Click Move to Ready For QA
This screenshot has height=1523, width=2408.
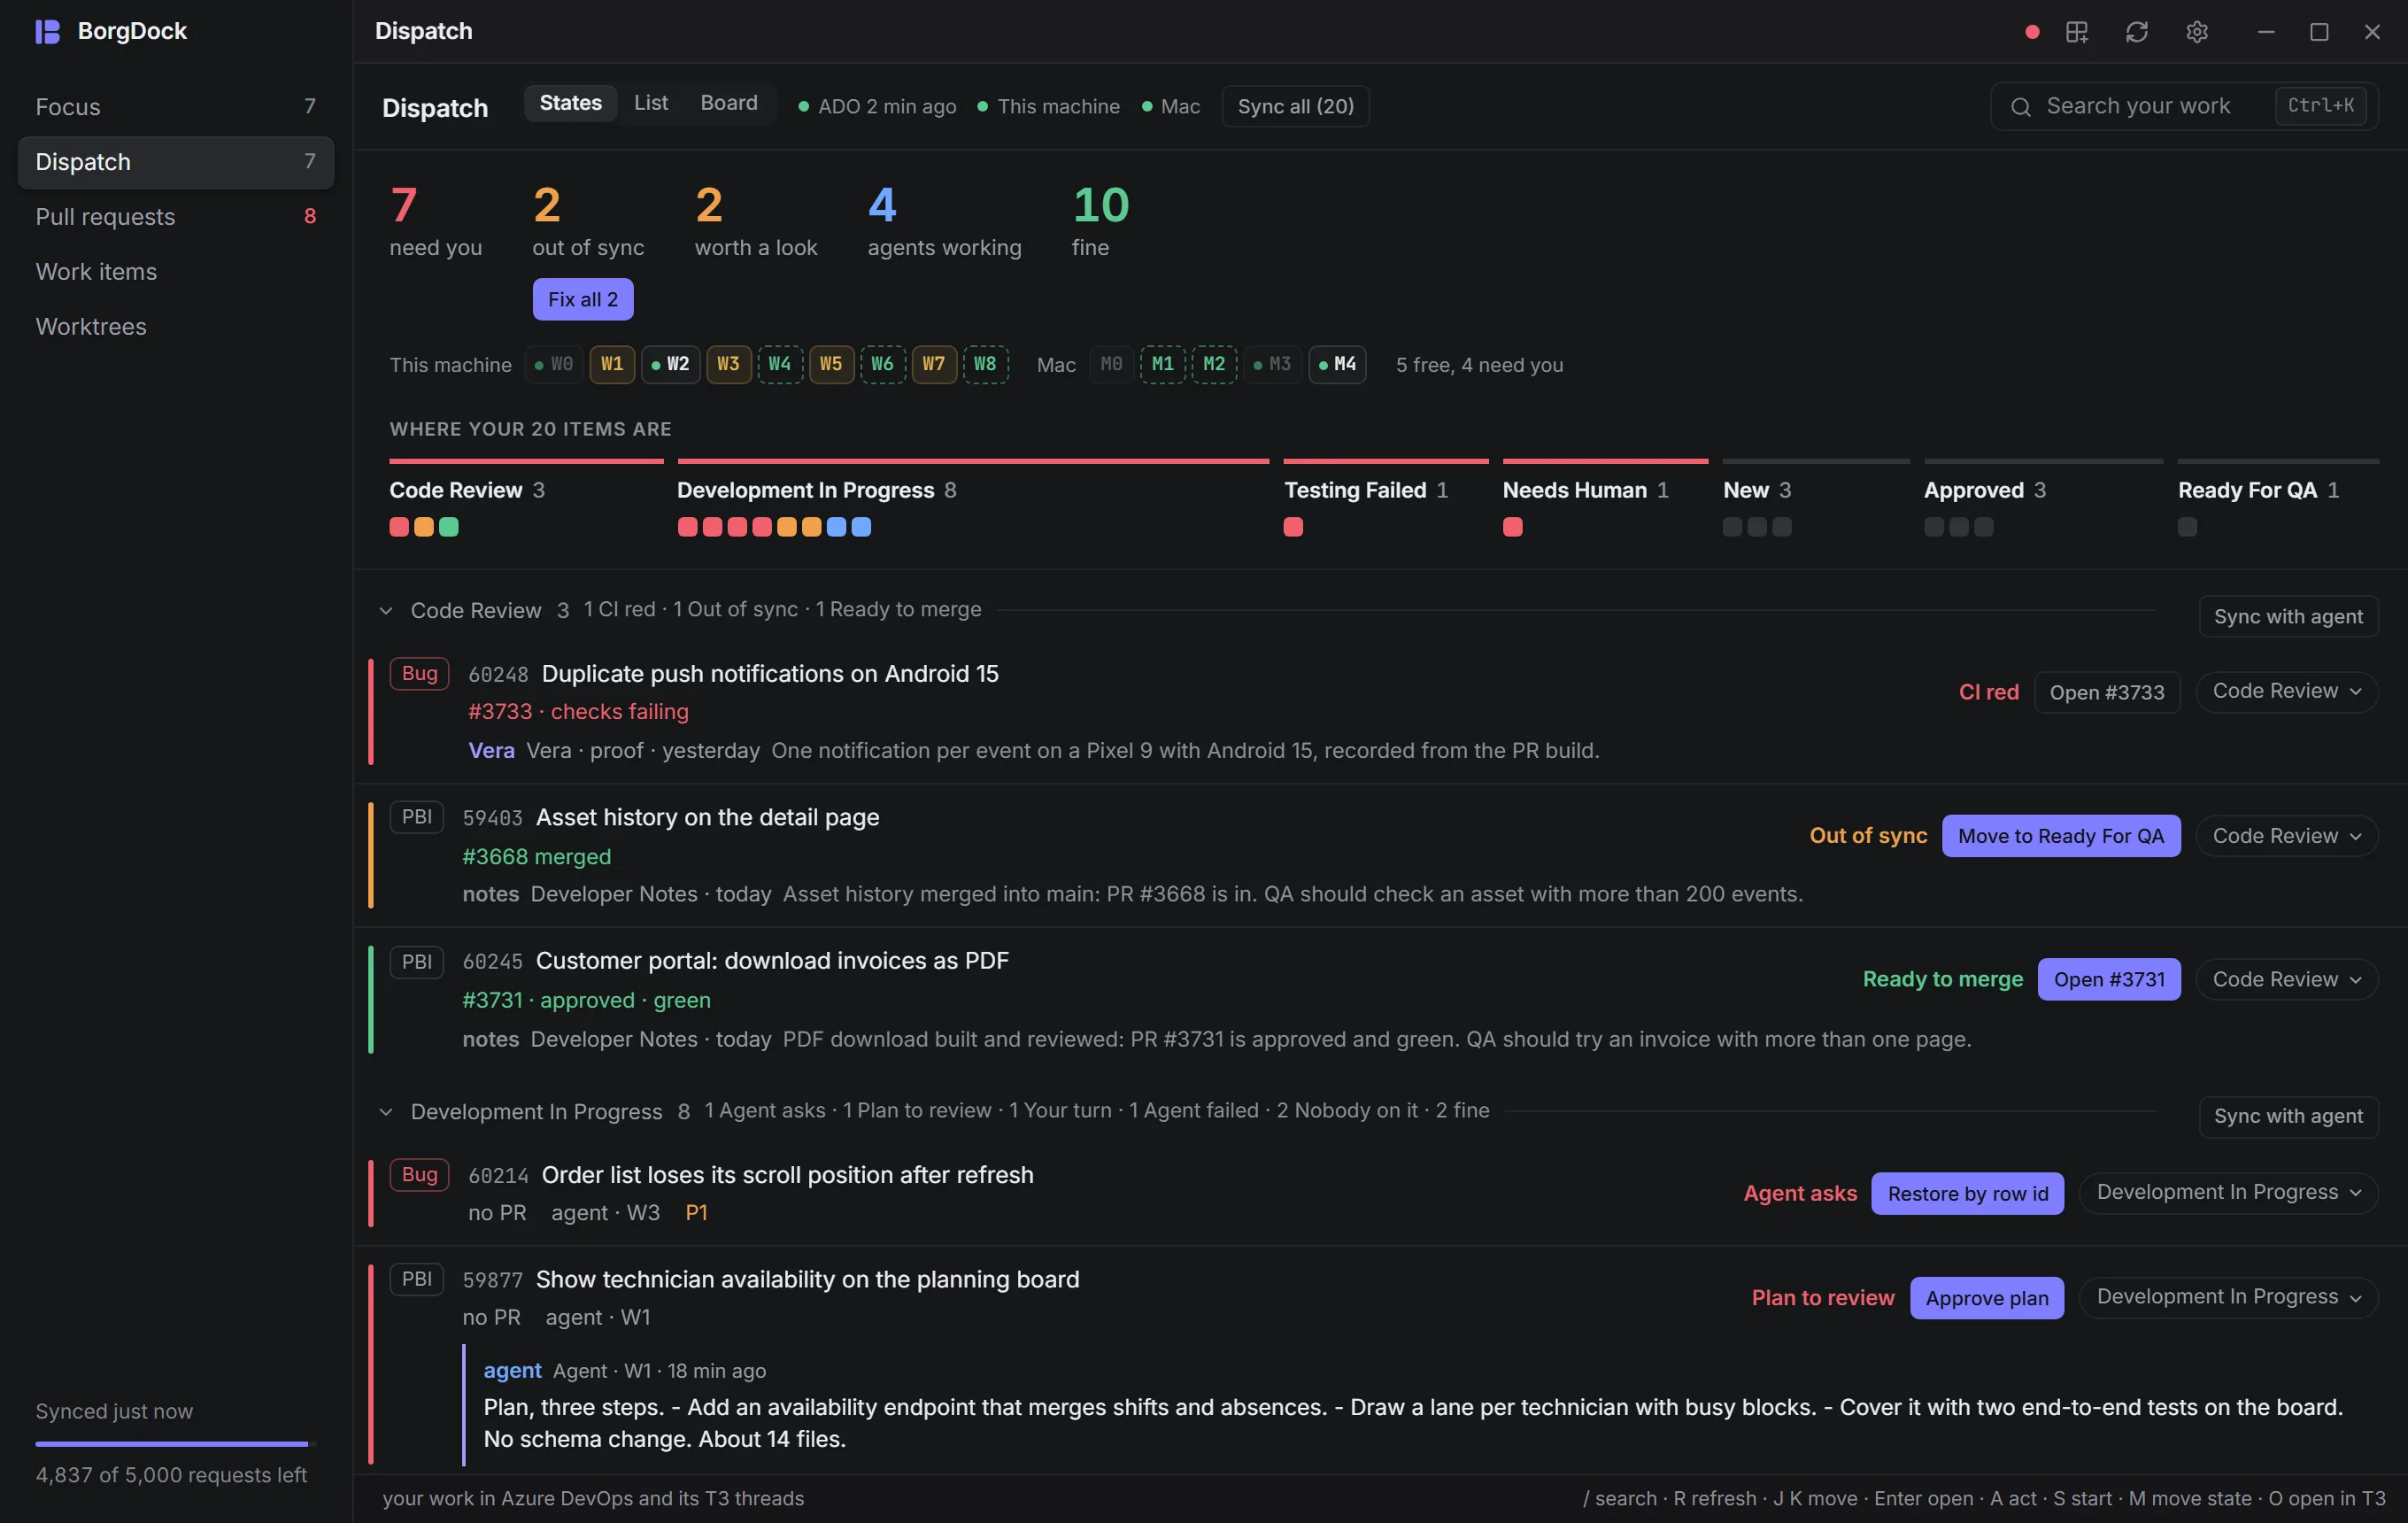coord(2061,836)
